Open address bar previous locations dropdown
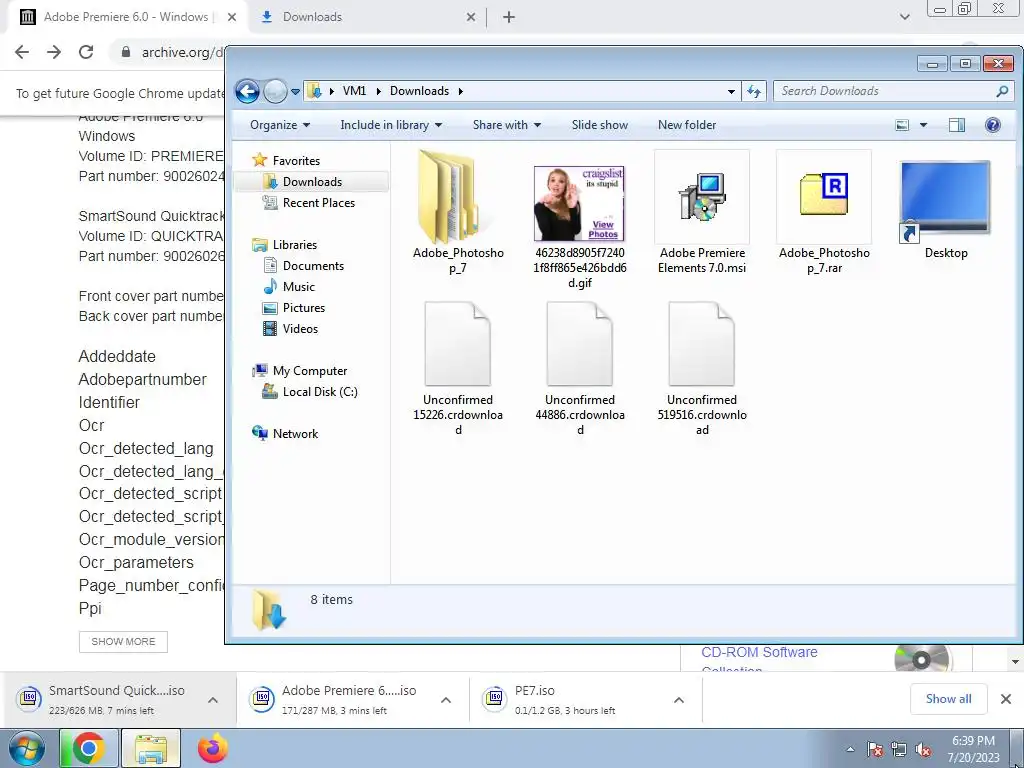Viewport: 1024px width, 768px height. point(731,92)
